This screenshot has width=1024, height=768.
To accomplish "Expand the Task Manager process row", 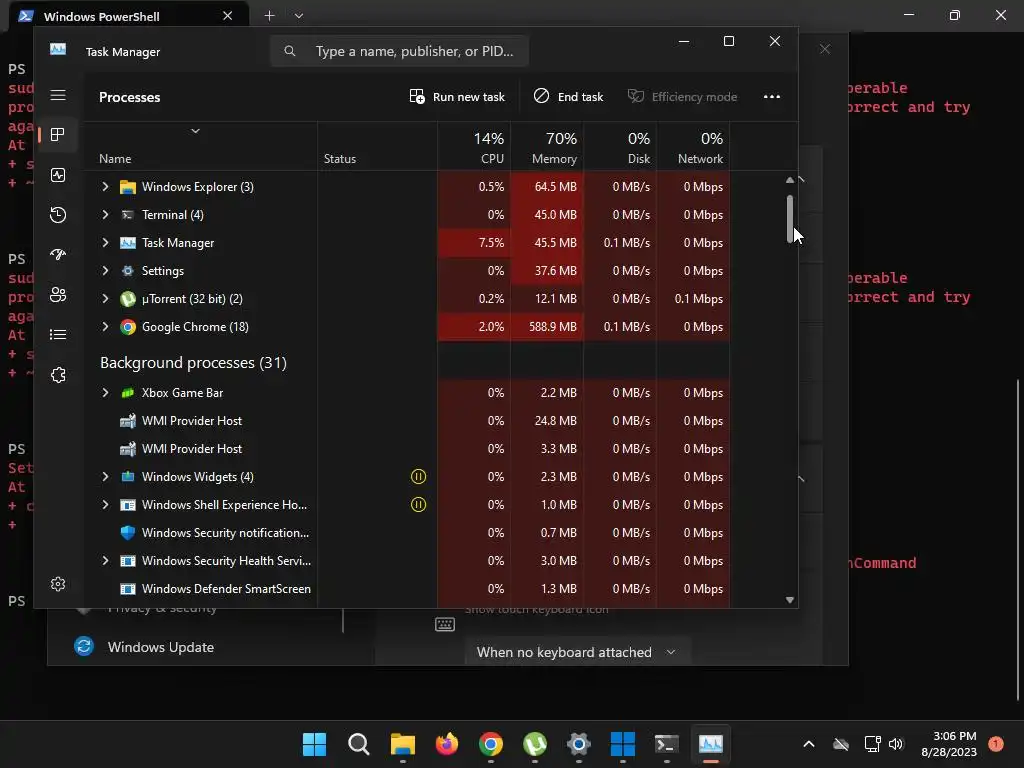I will coord(105,243).
